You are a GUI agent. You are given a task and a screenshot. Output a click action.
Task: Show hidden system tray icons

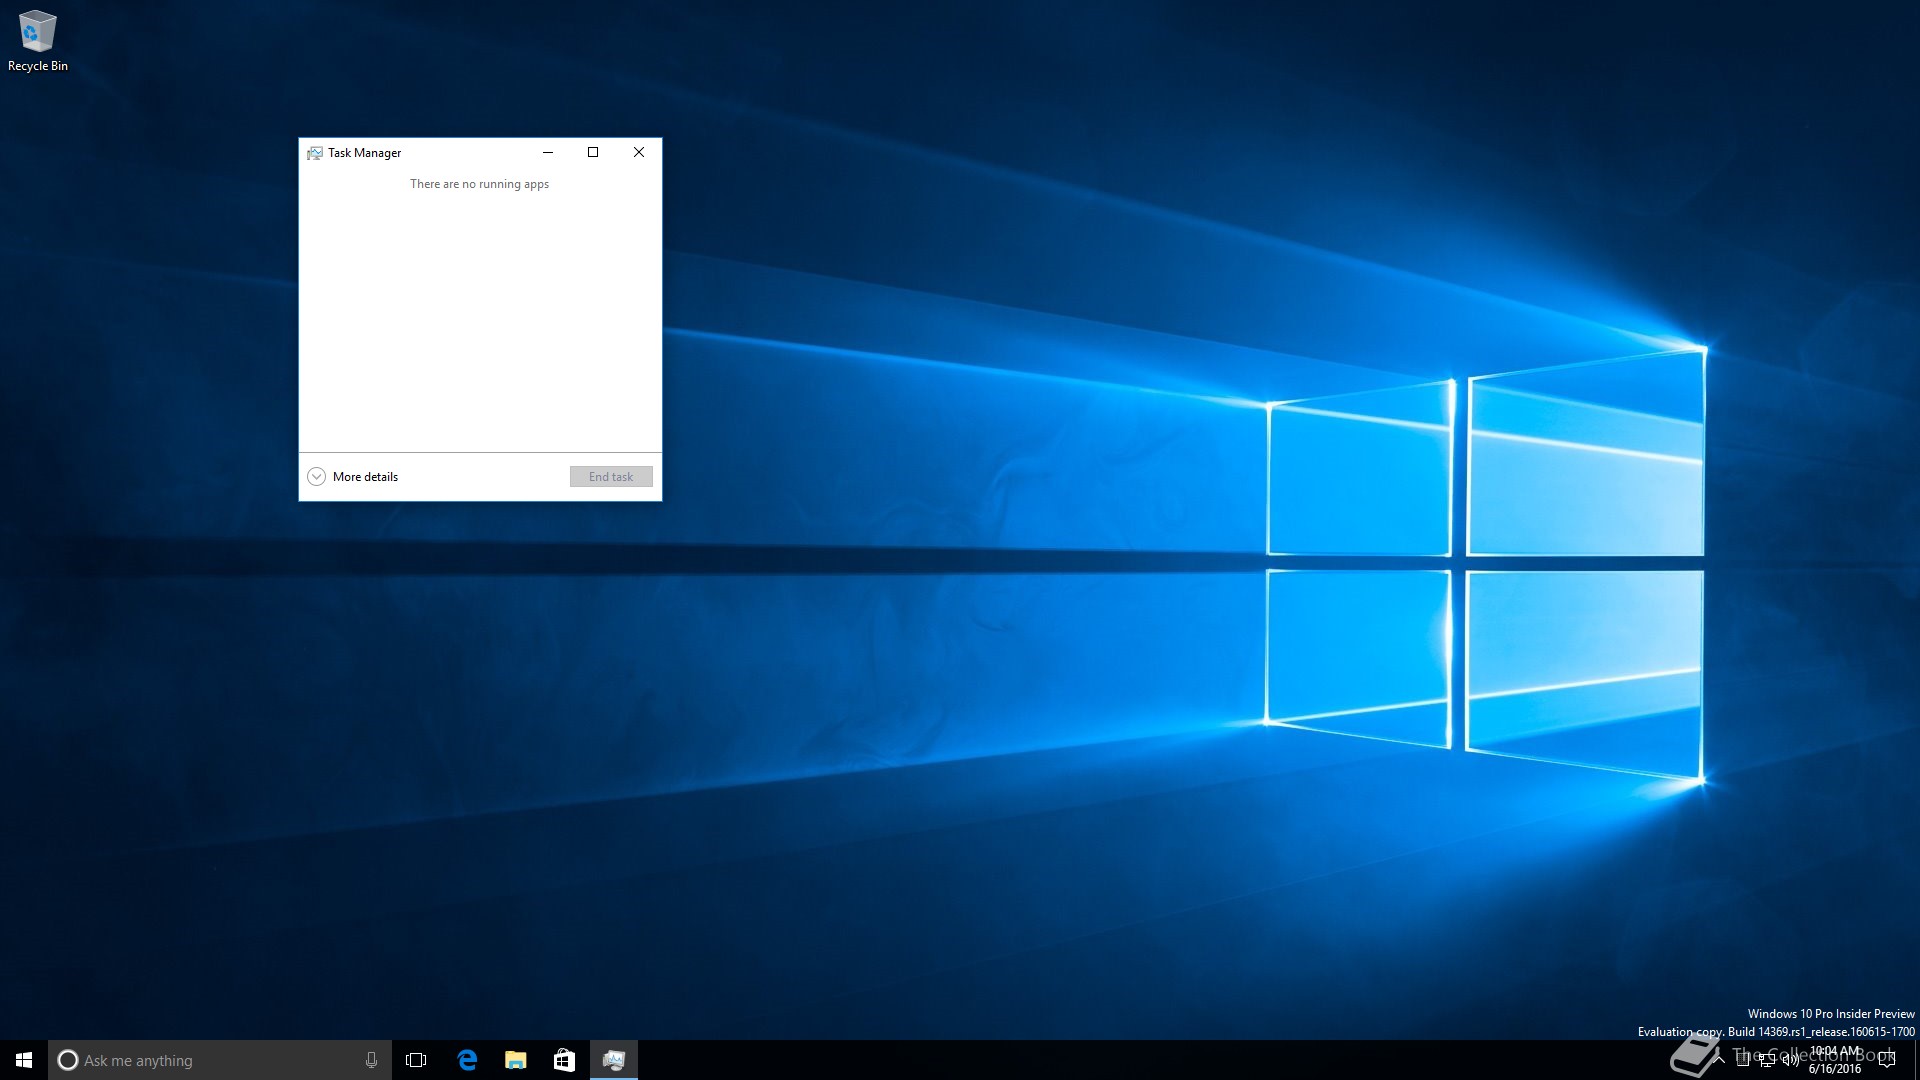pos(1719,1060)
